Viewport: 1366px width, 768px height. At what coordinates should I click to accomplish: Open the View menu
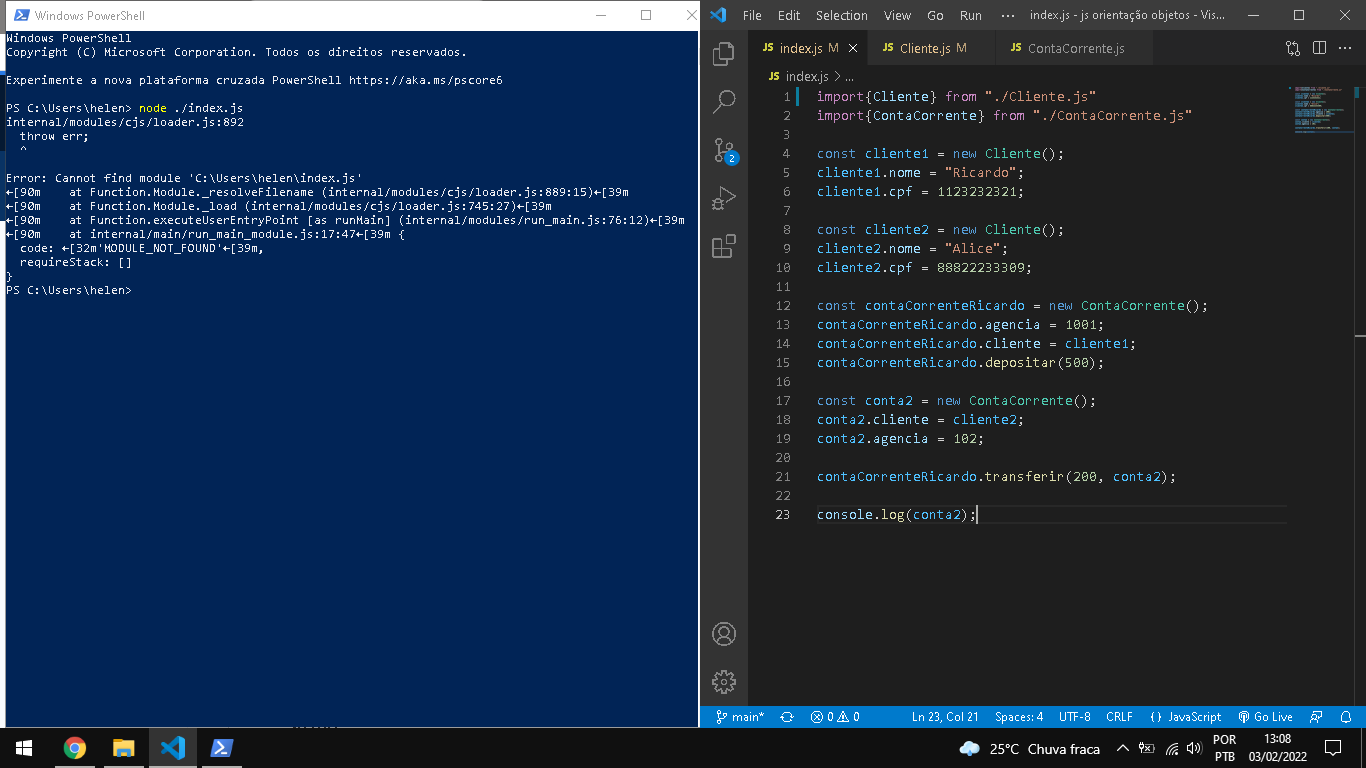coord(897,15)
